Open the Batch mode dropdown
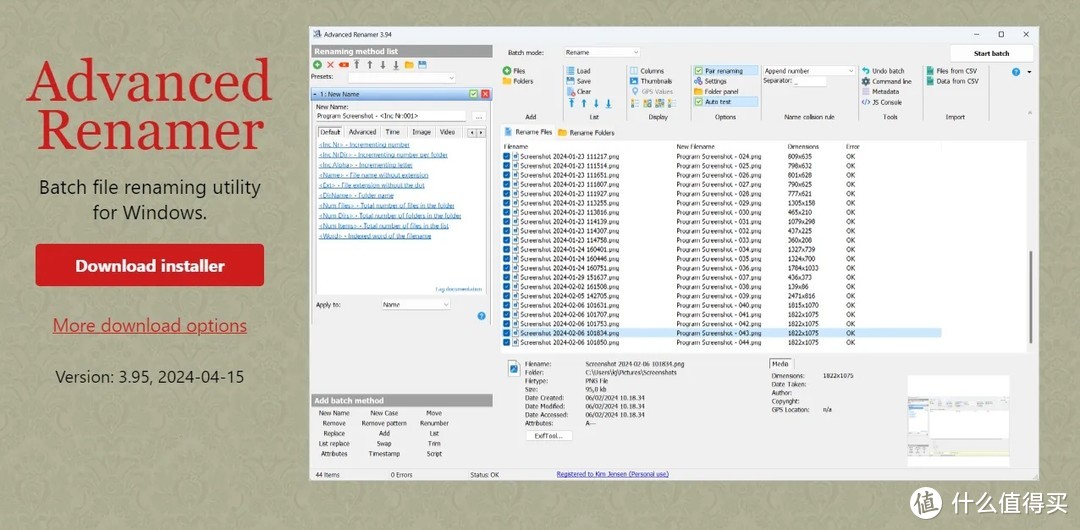The width and height of the screenshot is (1080, 530). click(x=602, y=52)
